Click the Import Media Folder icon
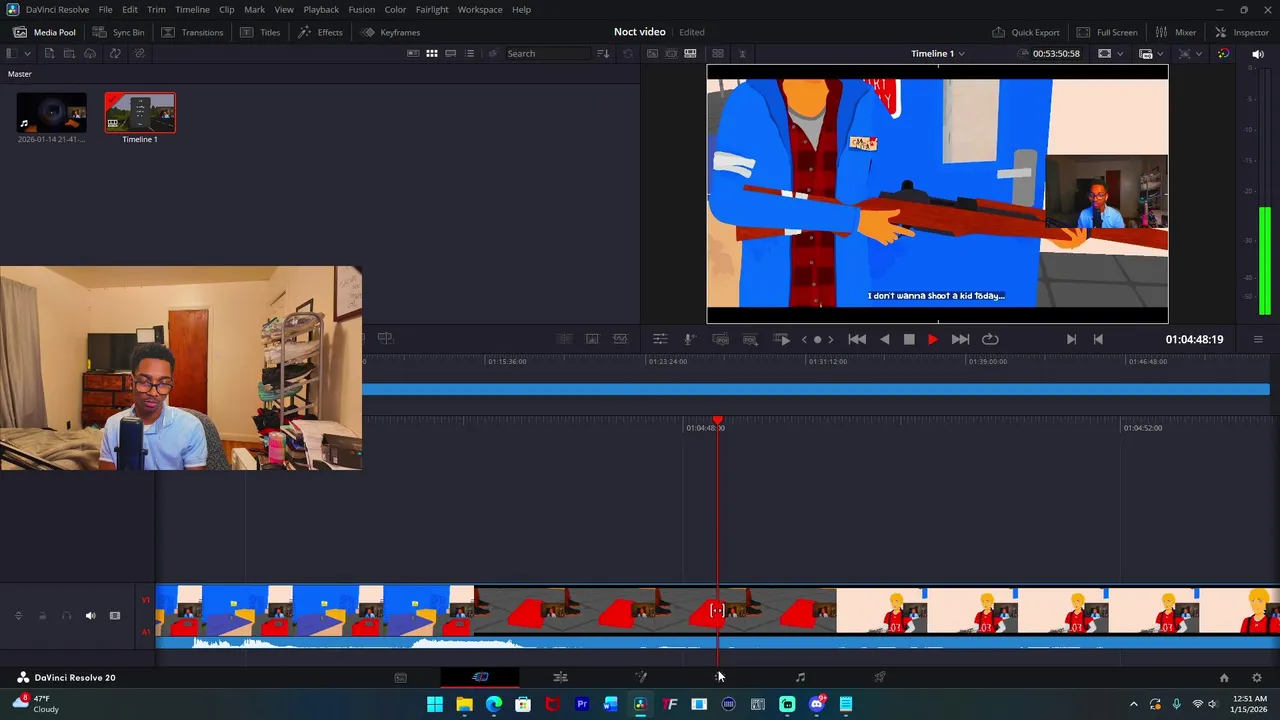This screenshot has width=1280, height=720. (x=69, y=53)
